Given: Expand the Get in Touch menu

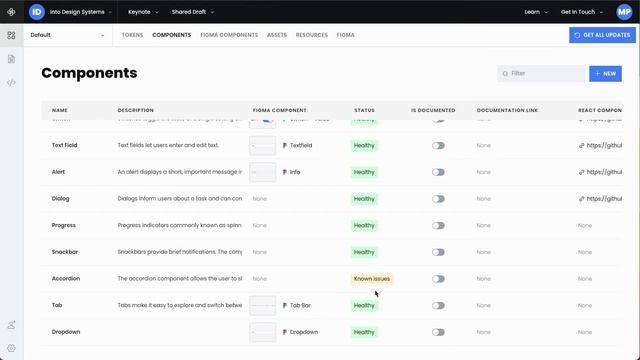Looking at the screenshot, I should (x=582, y=12).
